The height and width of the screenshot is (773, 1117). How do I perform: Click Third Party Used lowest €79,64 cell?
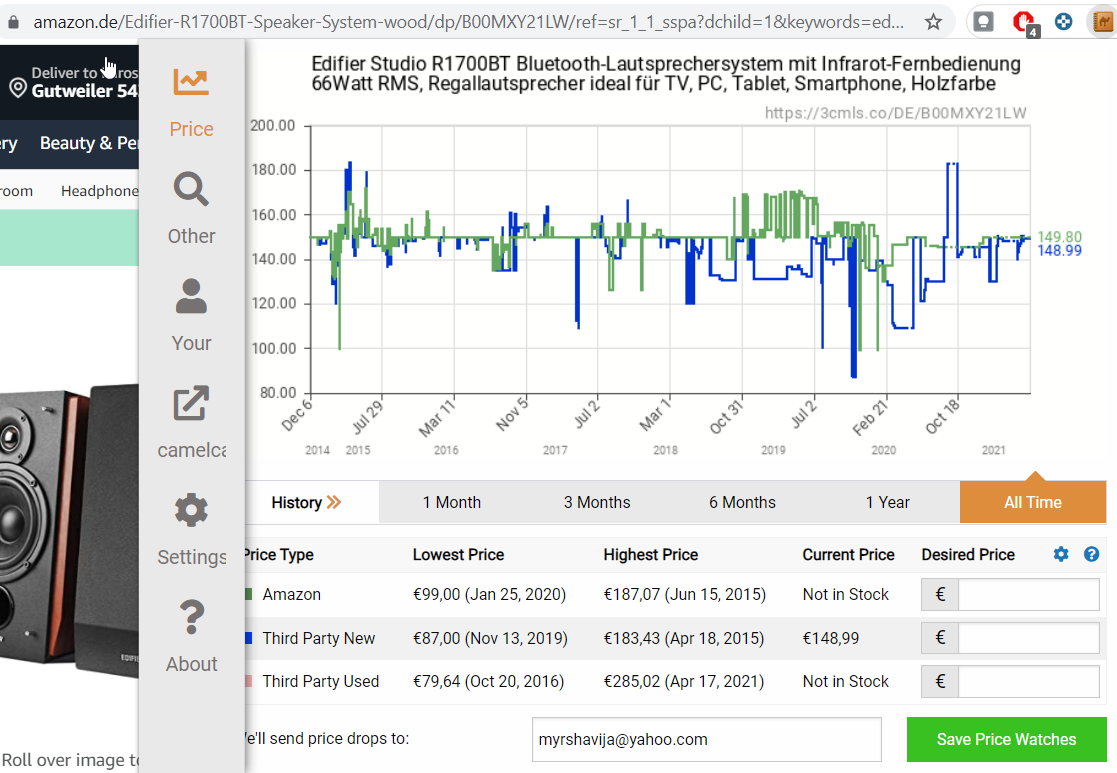click(x=488, y=681)
